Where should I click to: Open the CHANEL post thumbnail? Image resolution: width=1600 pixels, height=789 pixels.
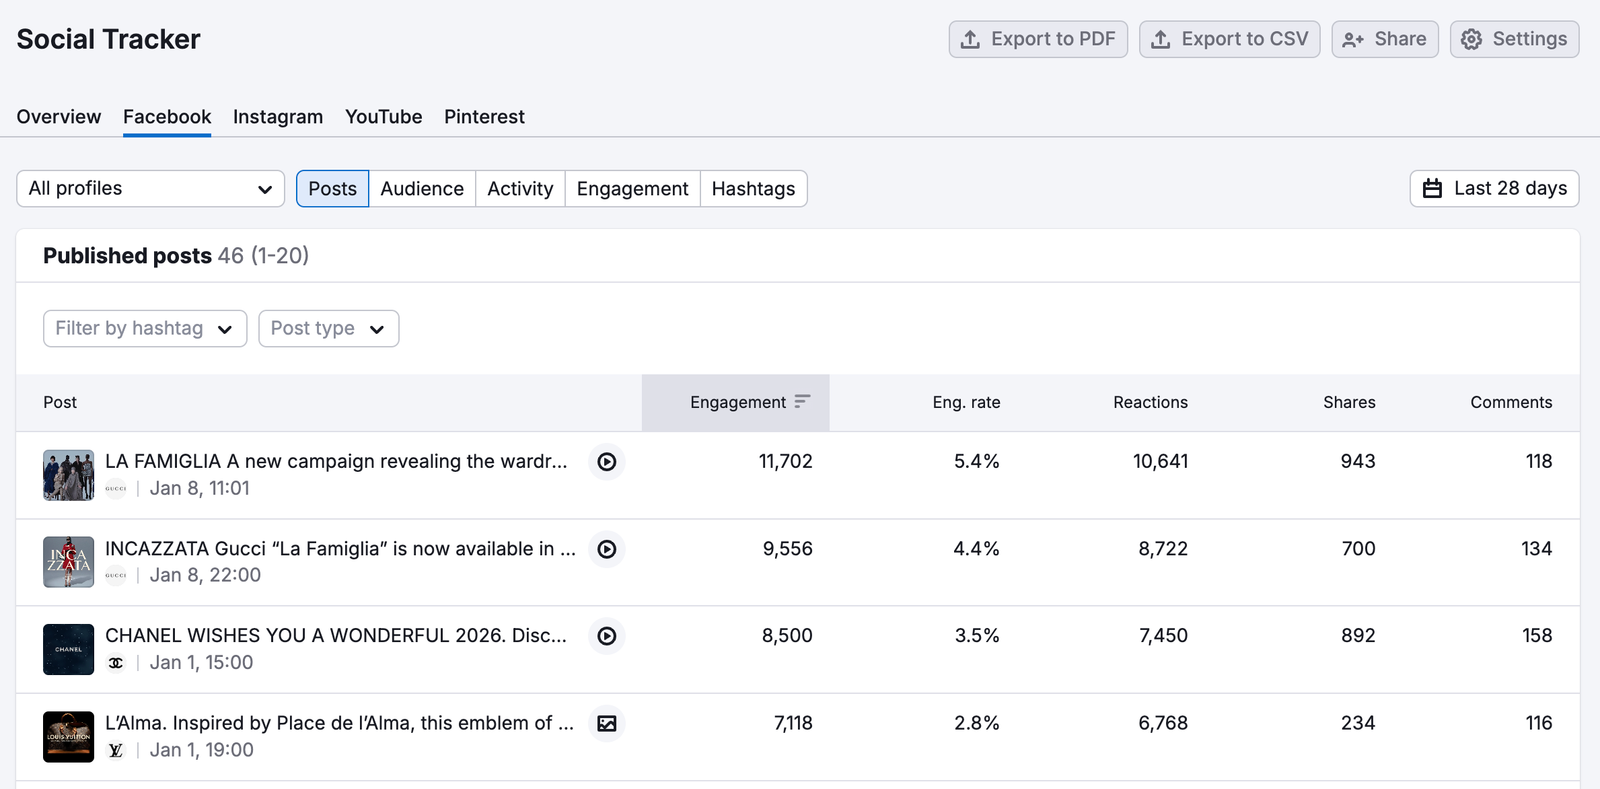coord(68,649)
